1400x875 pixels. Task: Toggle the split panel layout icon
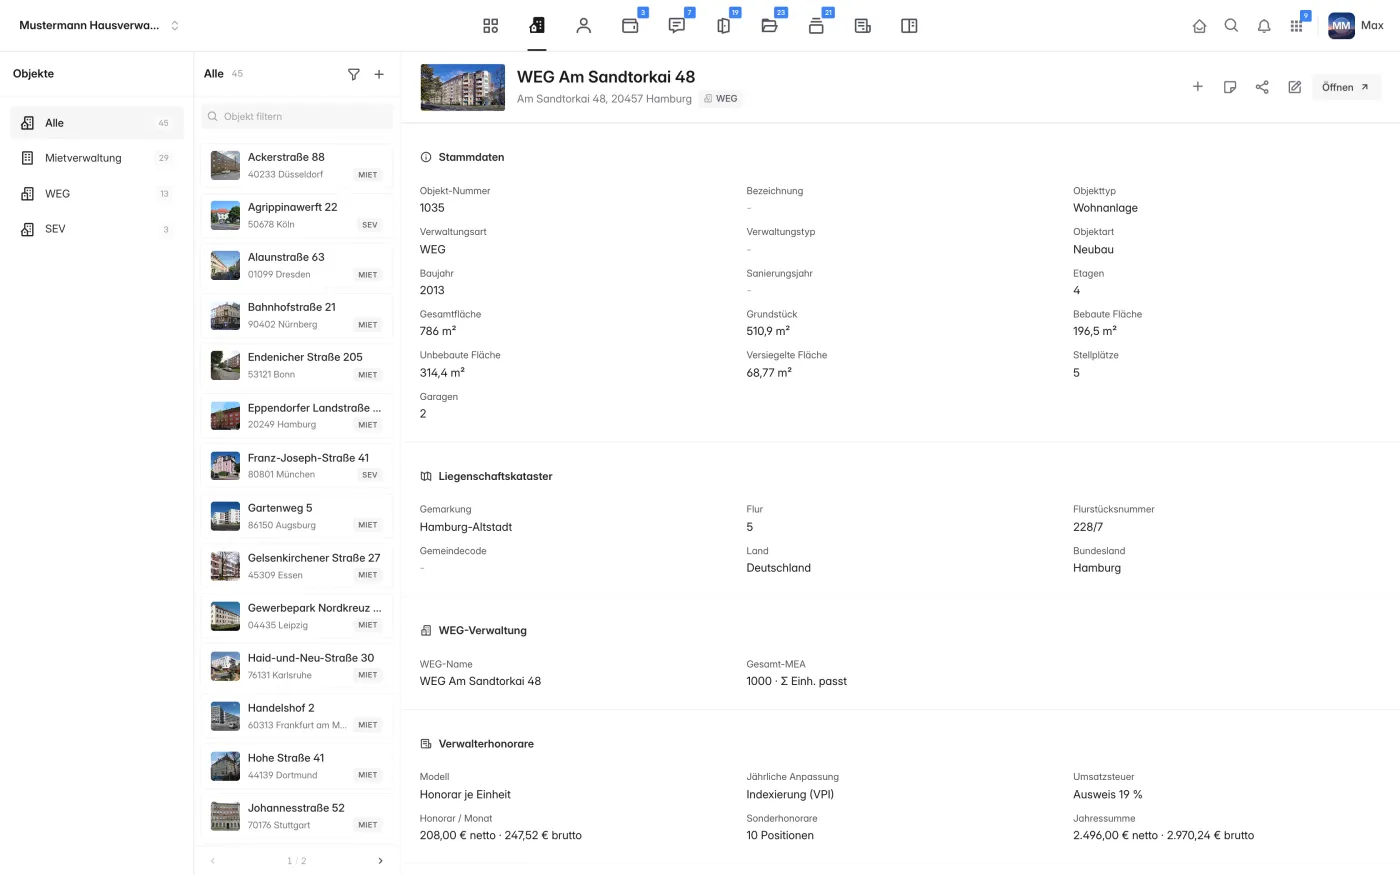coord(909,26)
